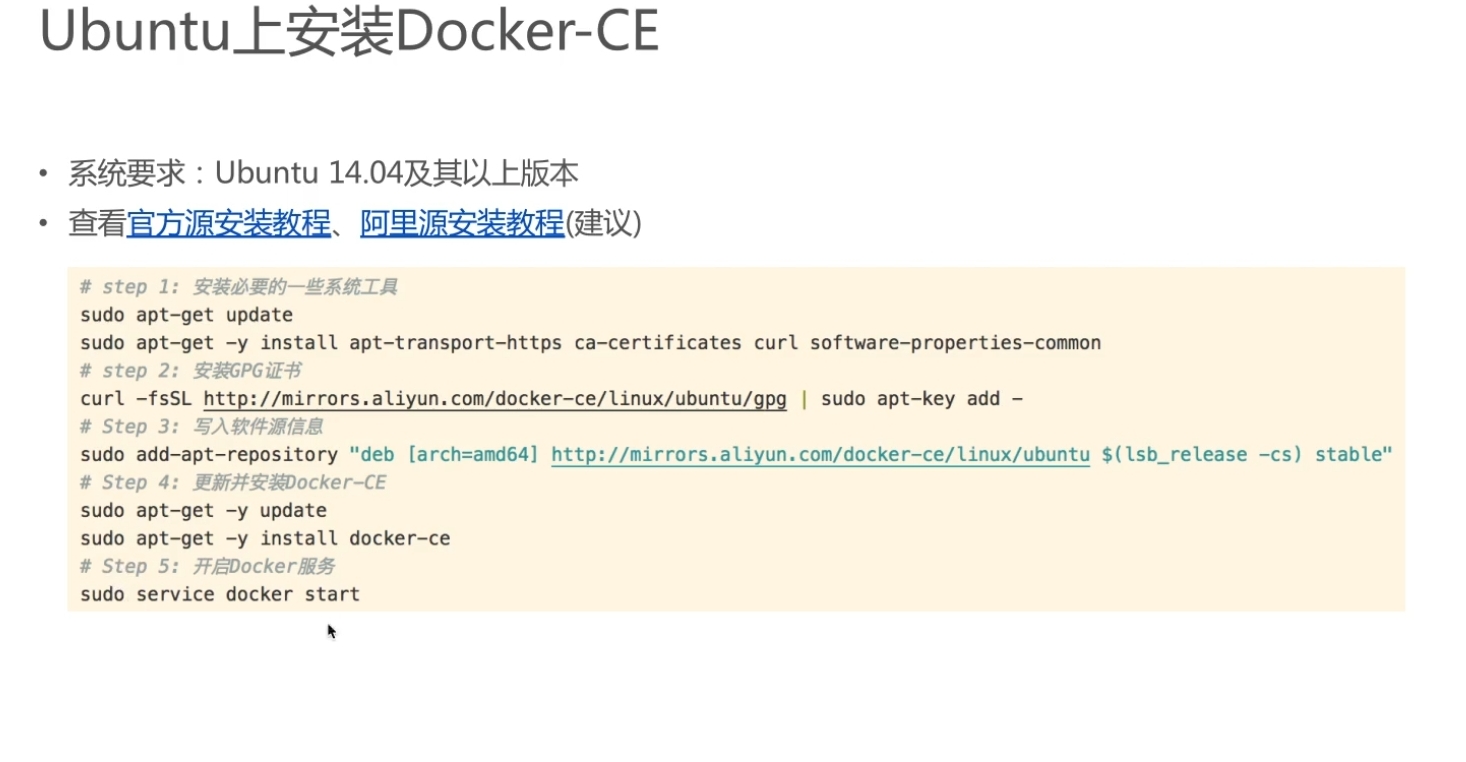1466x762 pixels.
Task: Click the first 'sudo apt-get update' line
Action: click(x=186, y=315)
